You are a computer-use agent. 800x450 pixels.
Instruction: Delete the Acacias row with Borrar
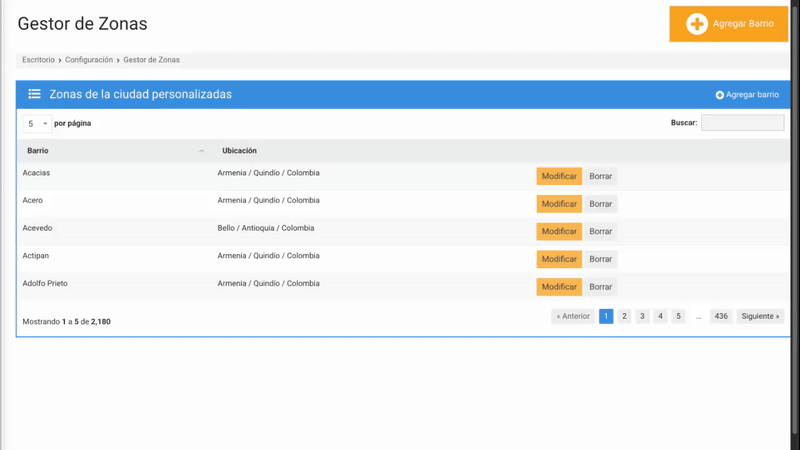(601, 176)
